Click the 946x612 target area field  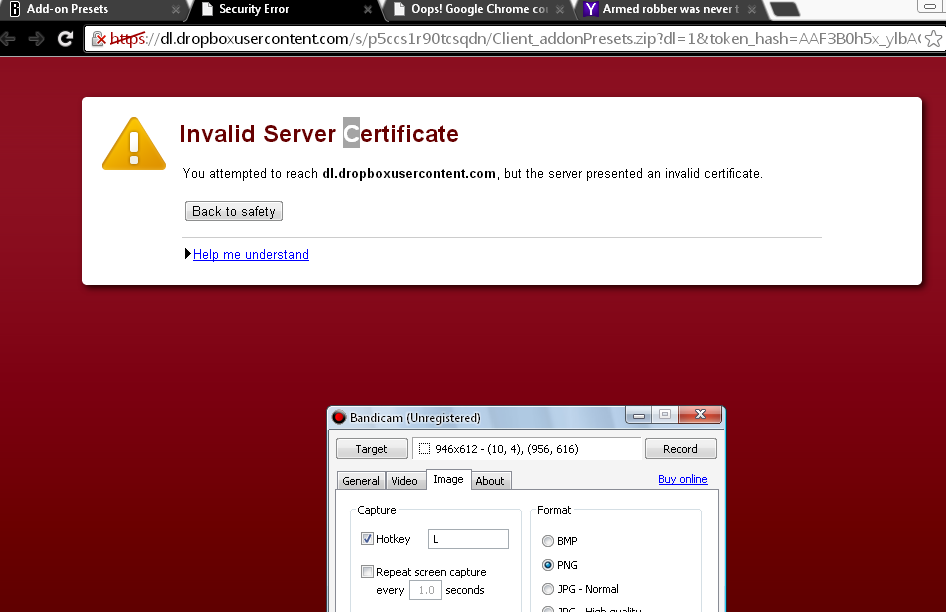(x=527, y=448)
